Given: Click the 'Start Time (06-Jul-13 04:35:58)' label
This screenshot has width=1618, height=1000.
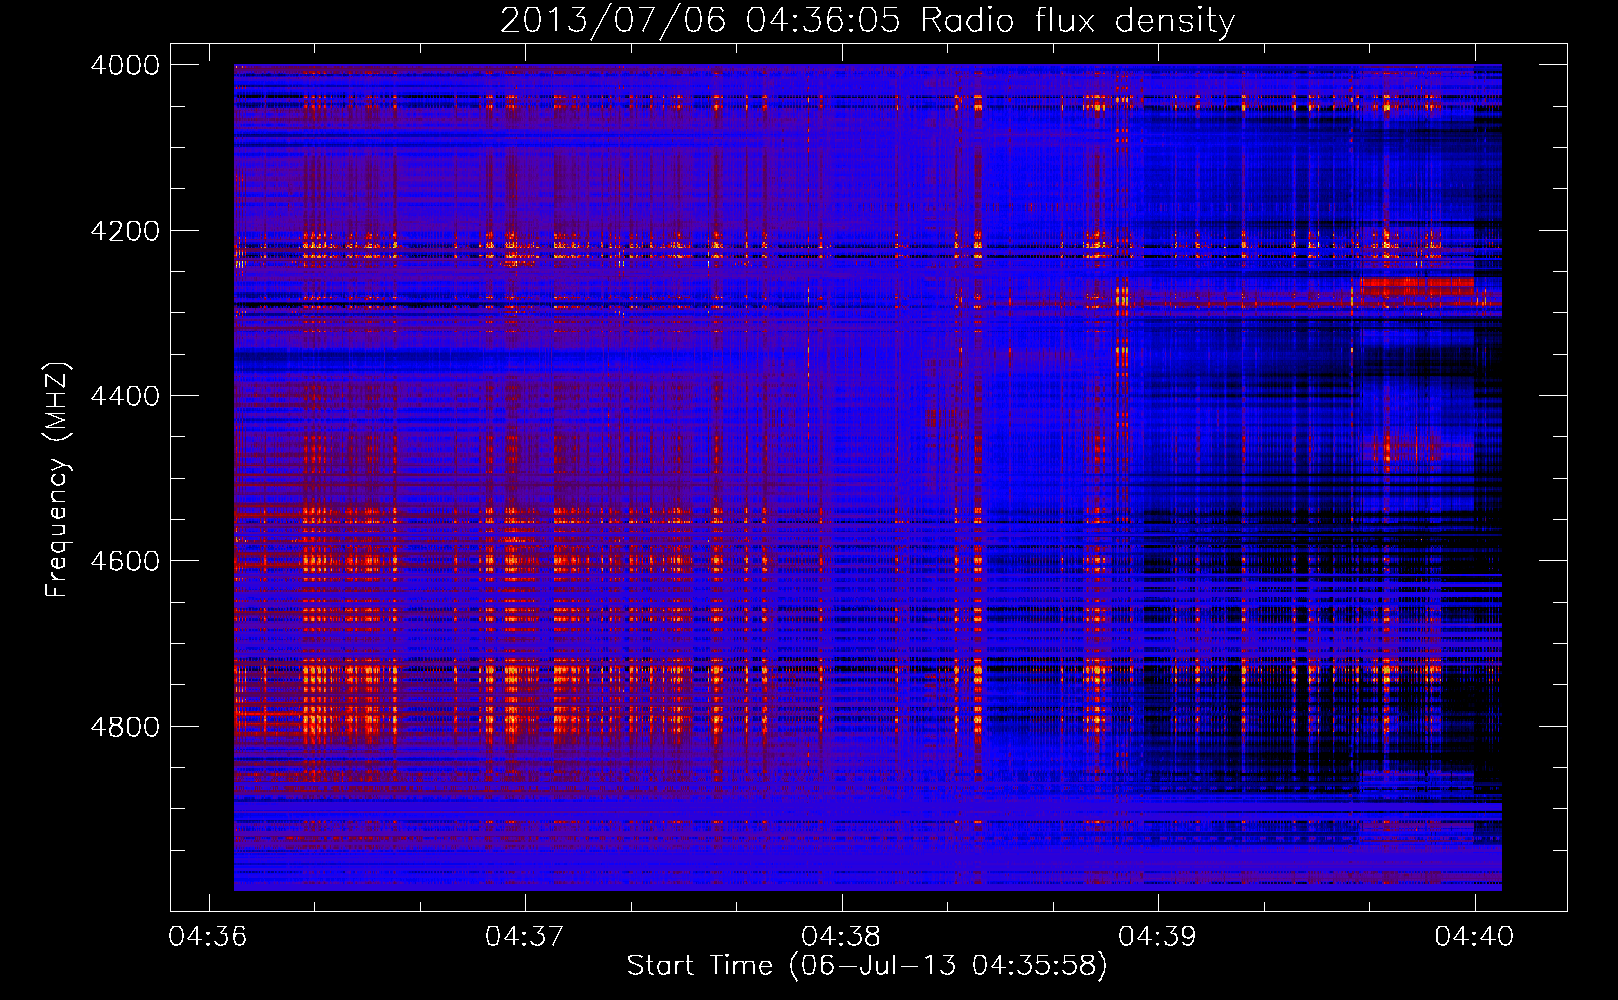Looking at the screenshot, I should 867,966.
